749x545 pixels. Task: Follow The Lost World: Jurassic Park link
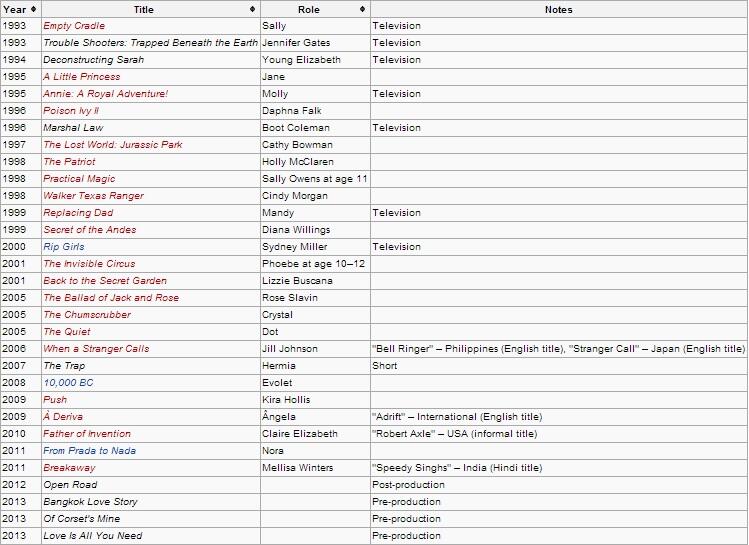click(112, 145)
